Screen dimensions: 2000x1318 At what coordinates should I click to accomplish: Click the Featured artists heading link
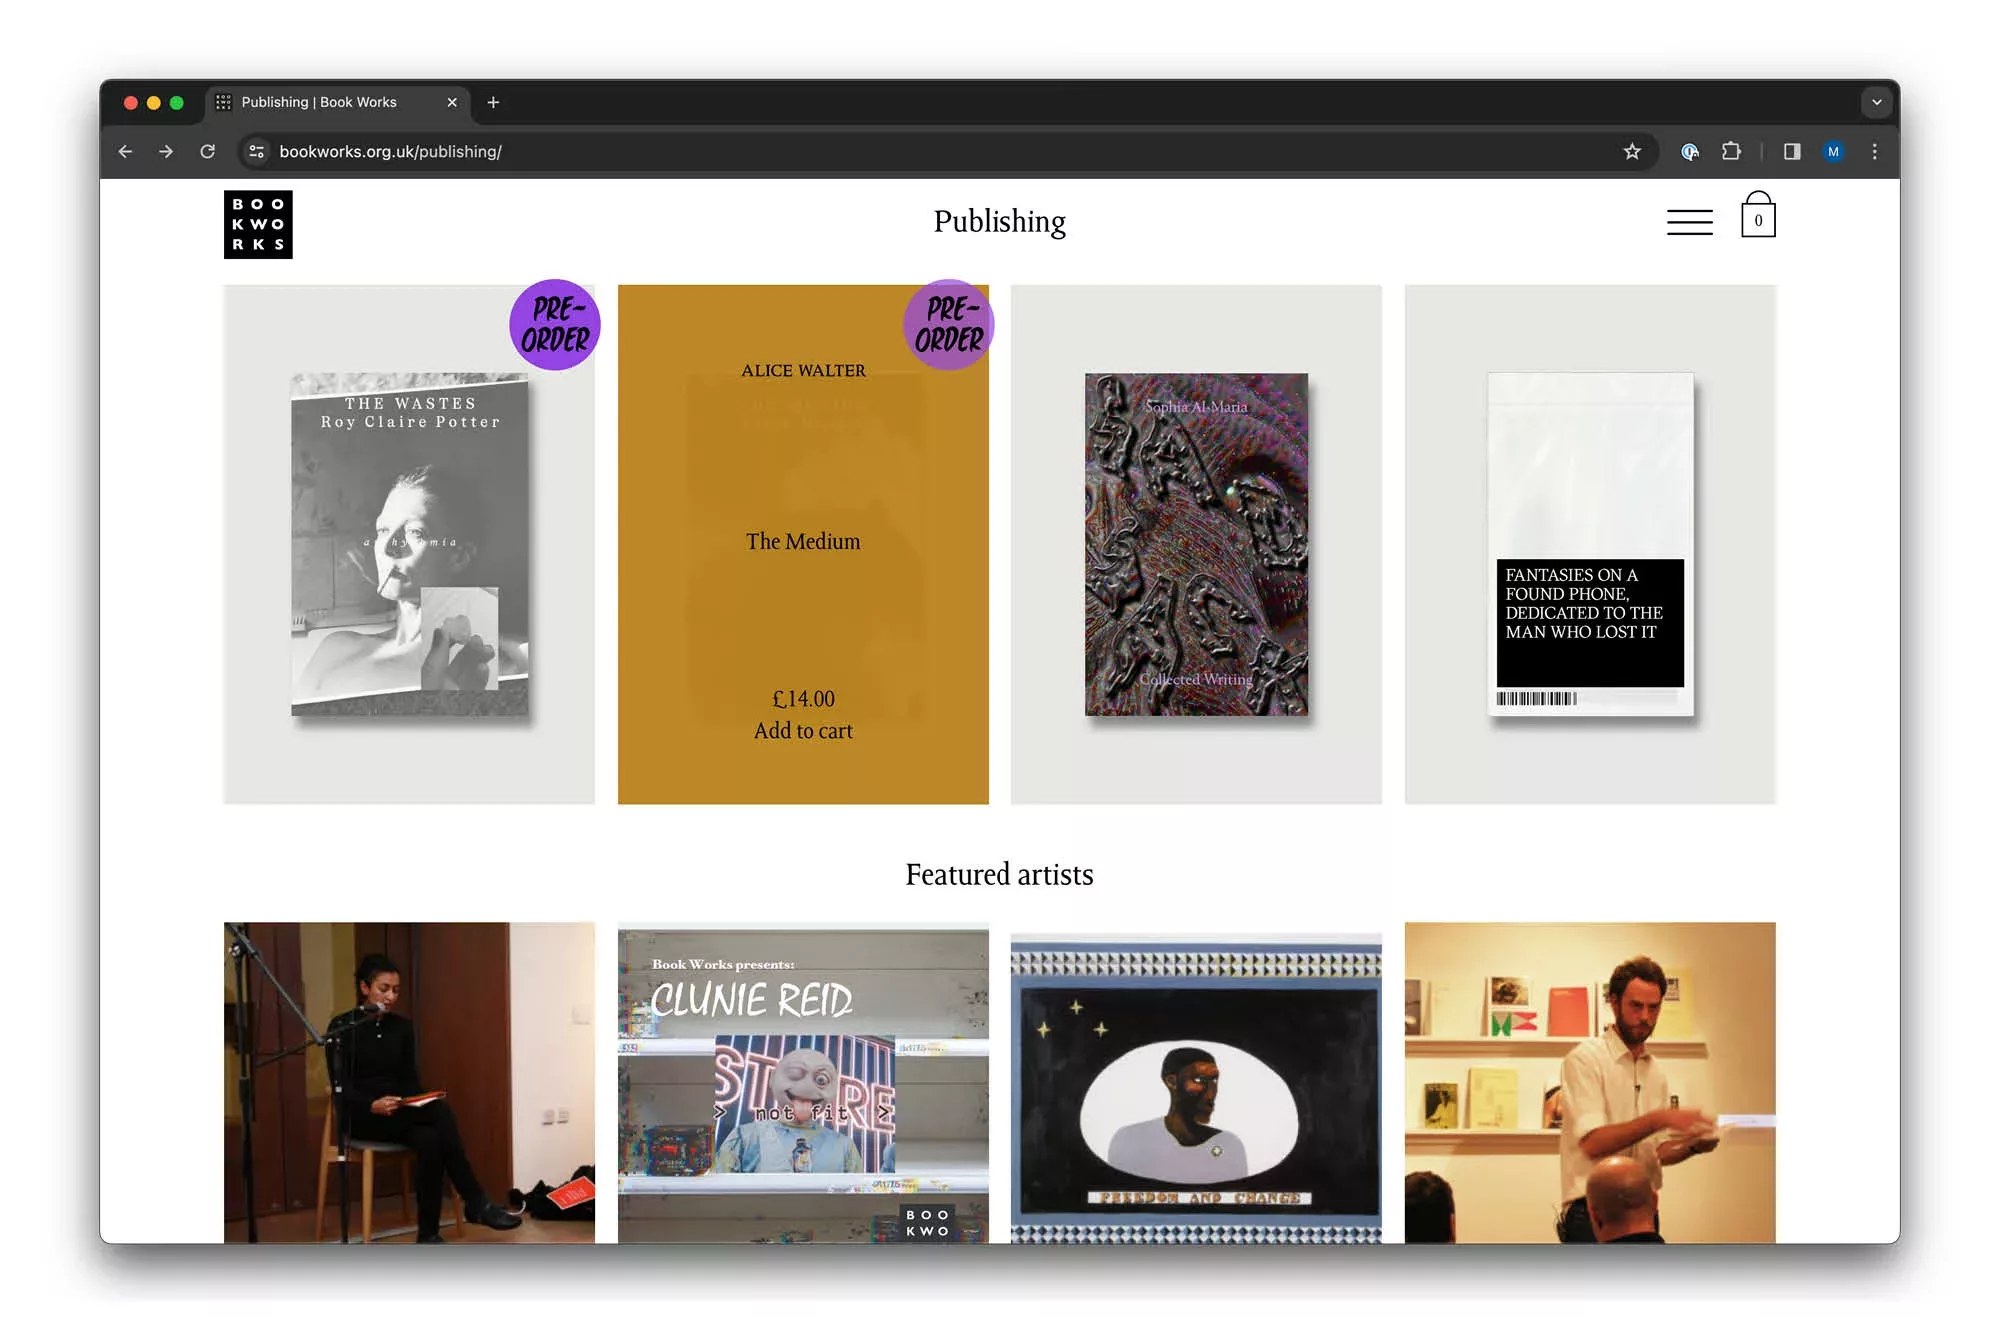point(998,874)
